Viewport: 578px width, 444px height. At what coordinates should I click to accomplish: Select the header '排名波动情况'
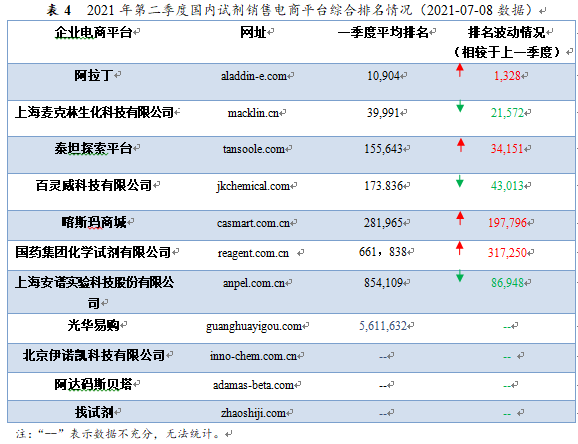506,32
